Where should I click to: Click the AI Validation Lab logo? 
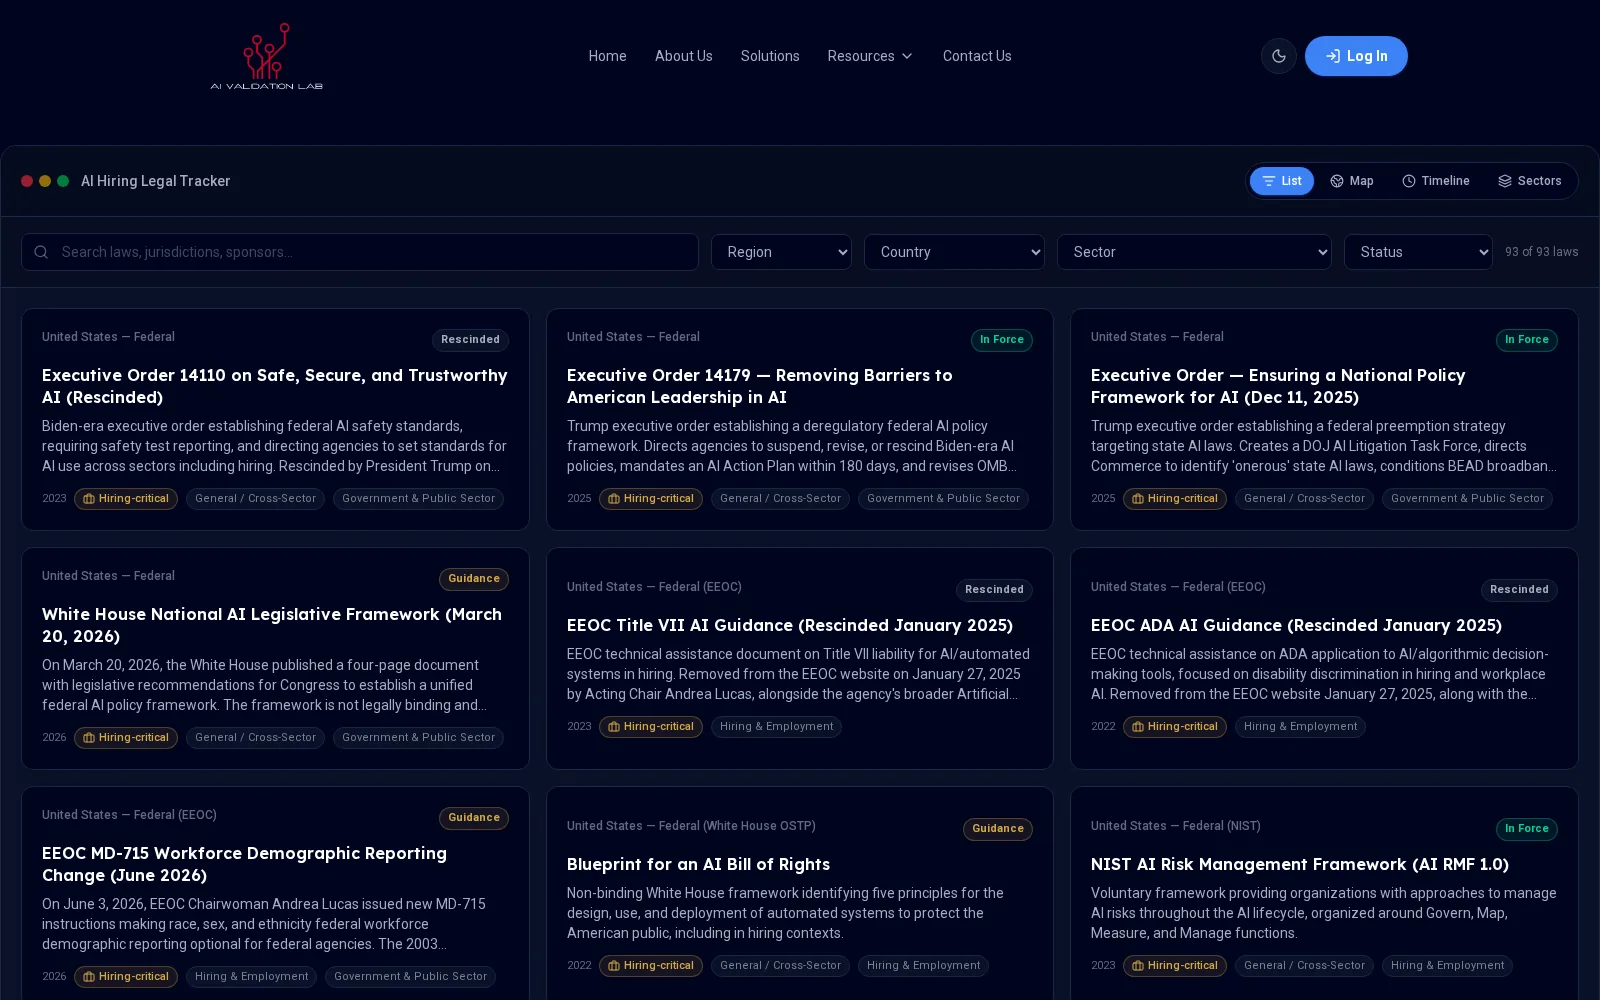(266, 56)
